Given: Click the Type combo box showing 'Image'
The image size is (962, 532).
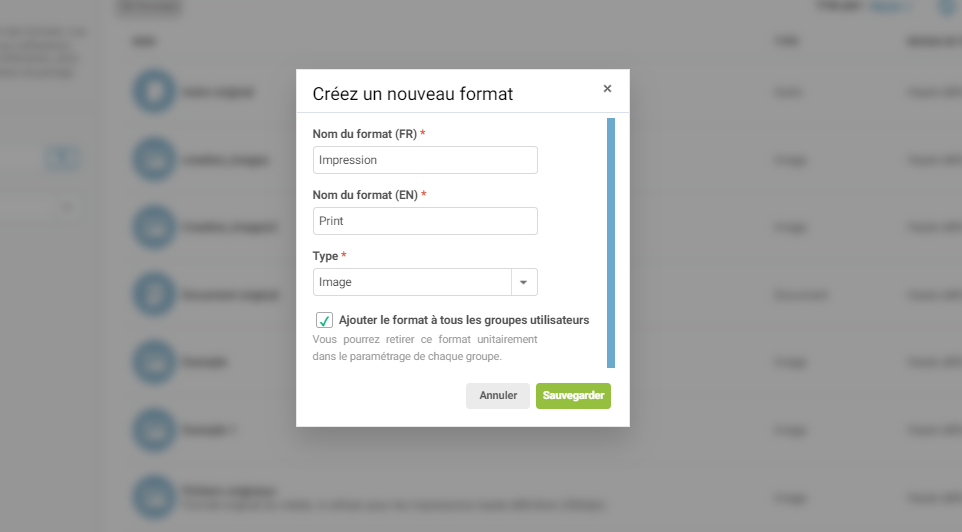Looking at the screenshot, I should [x=412, y=282].
